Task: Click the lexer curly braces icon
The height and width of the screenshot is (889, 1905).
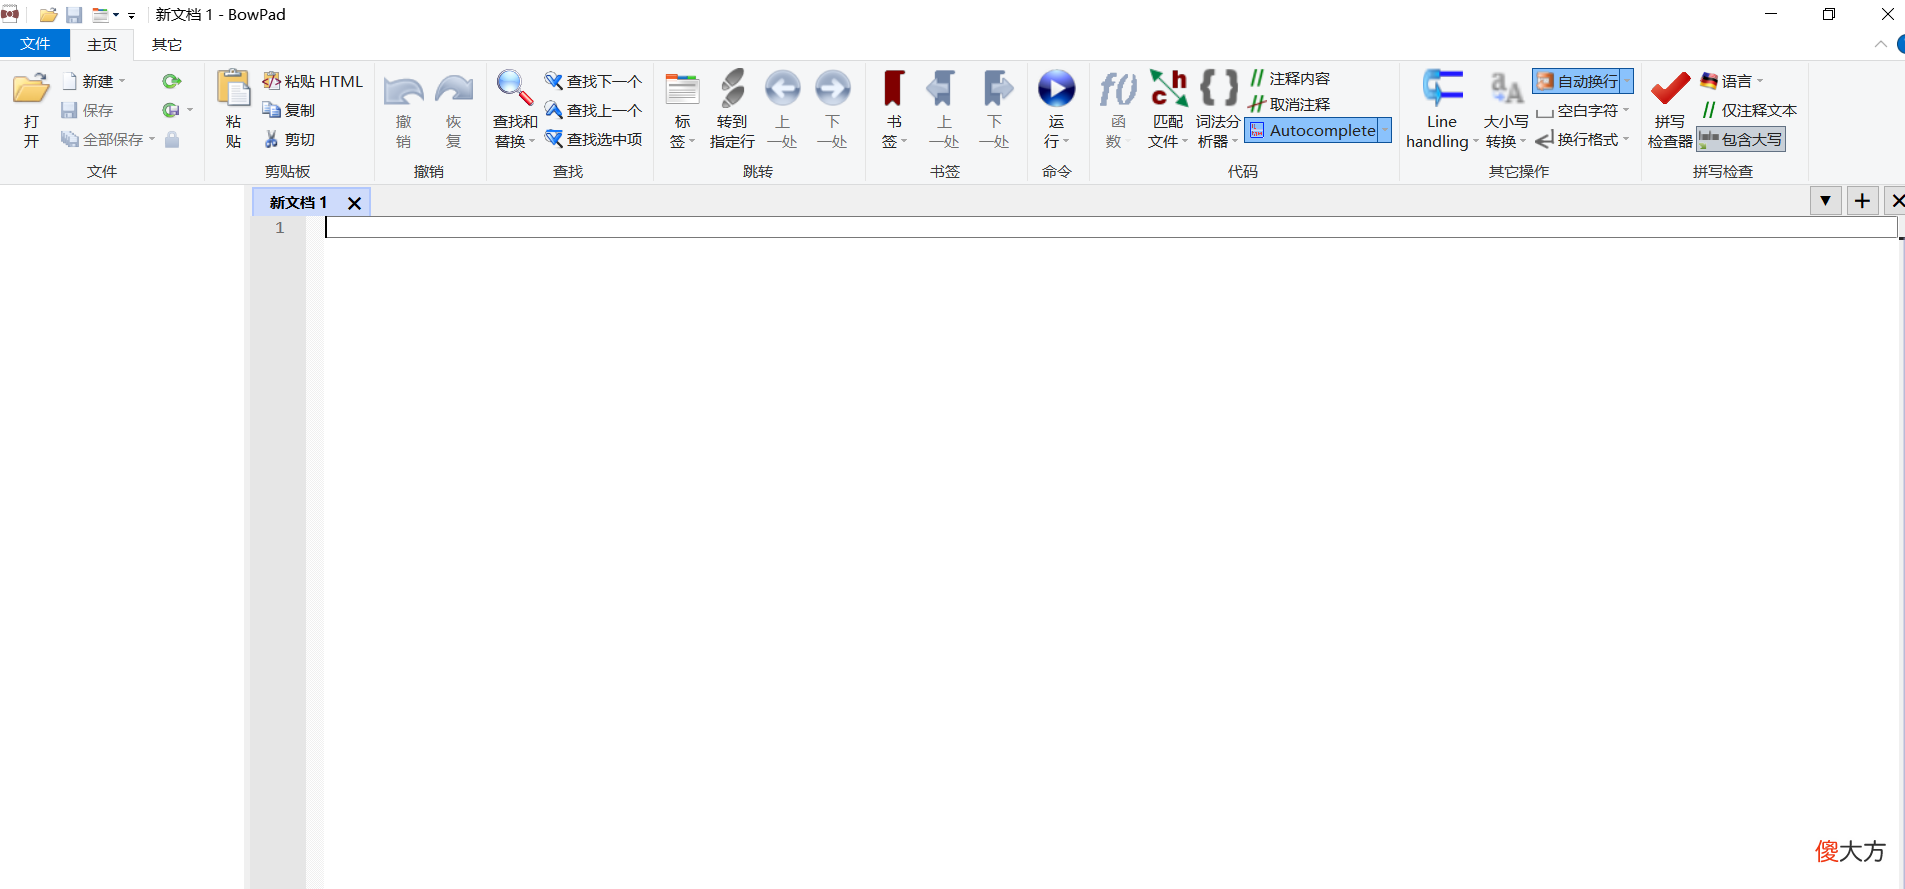Action: (x=1218, y=88)
